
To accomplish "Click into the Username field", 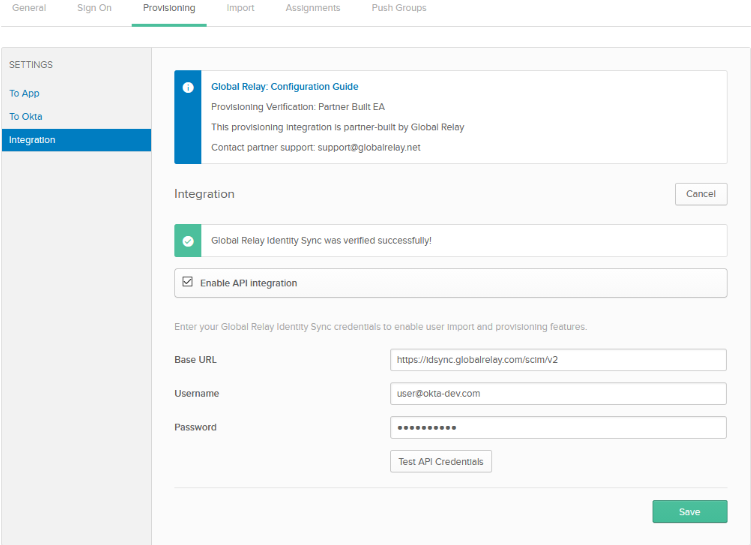I will click(x=558, y=393).
